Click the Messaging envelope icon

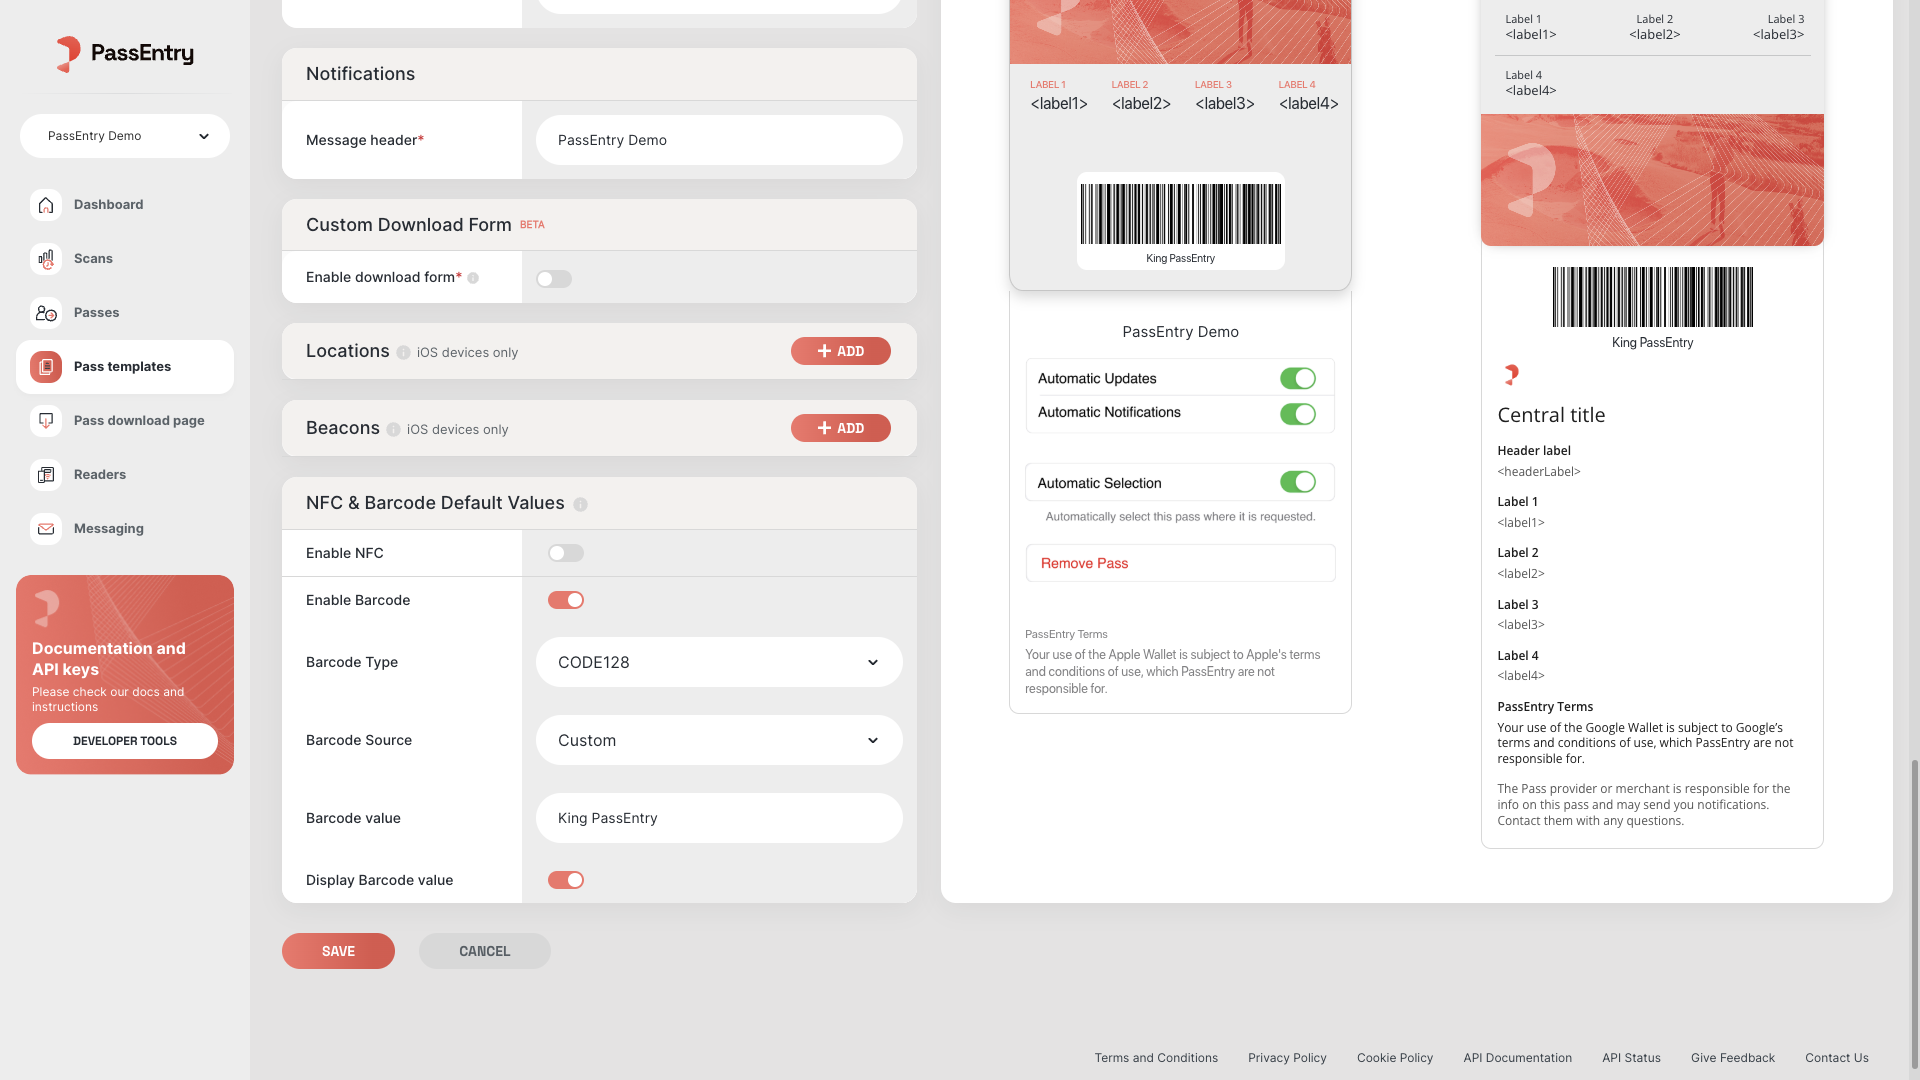tap(46, 529)
